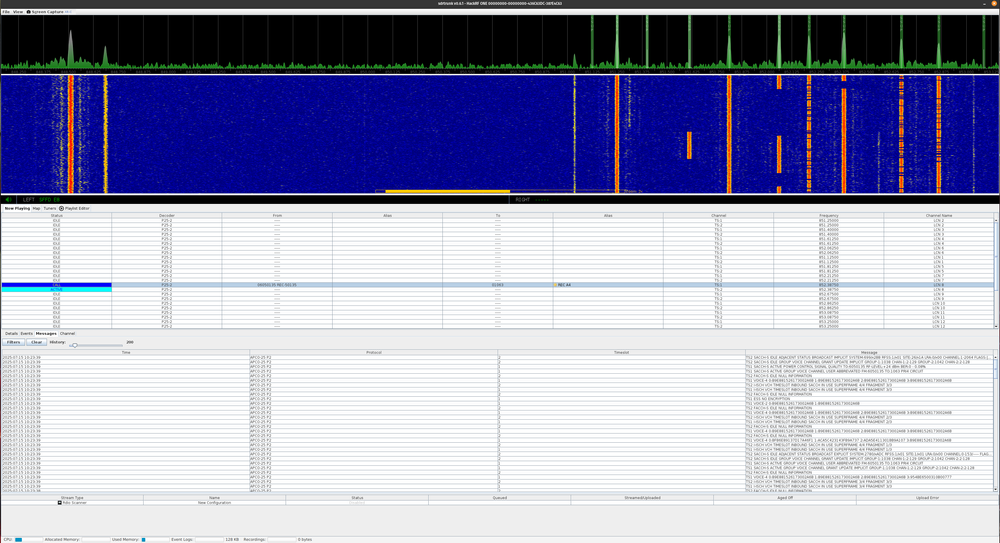This screenshot has width=1000, height=543.
Task: Click the Time header in messages table
Action: [x=126, y=352]
